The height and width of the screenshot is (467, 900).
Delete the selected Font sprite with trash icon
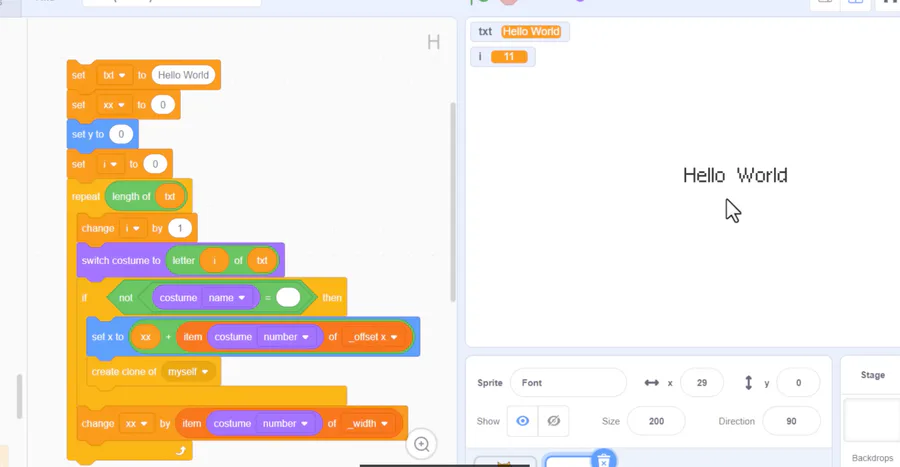(x=603, y=460)
